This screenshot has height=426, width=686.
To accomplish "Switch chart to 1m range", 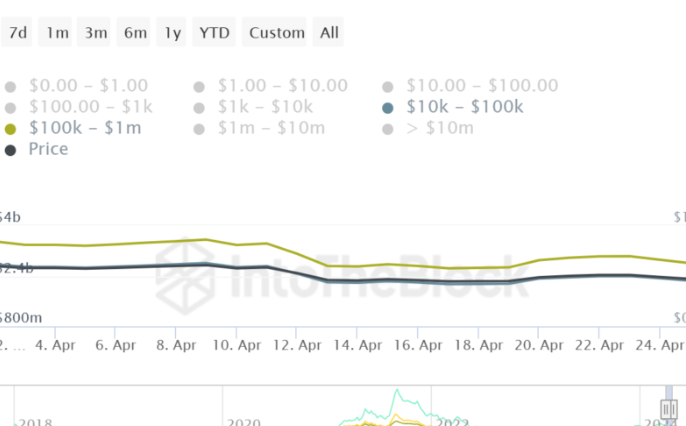I will coord(57,33).
